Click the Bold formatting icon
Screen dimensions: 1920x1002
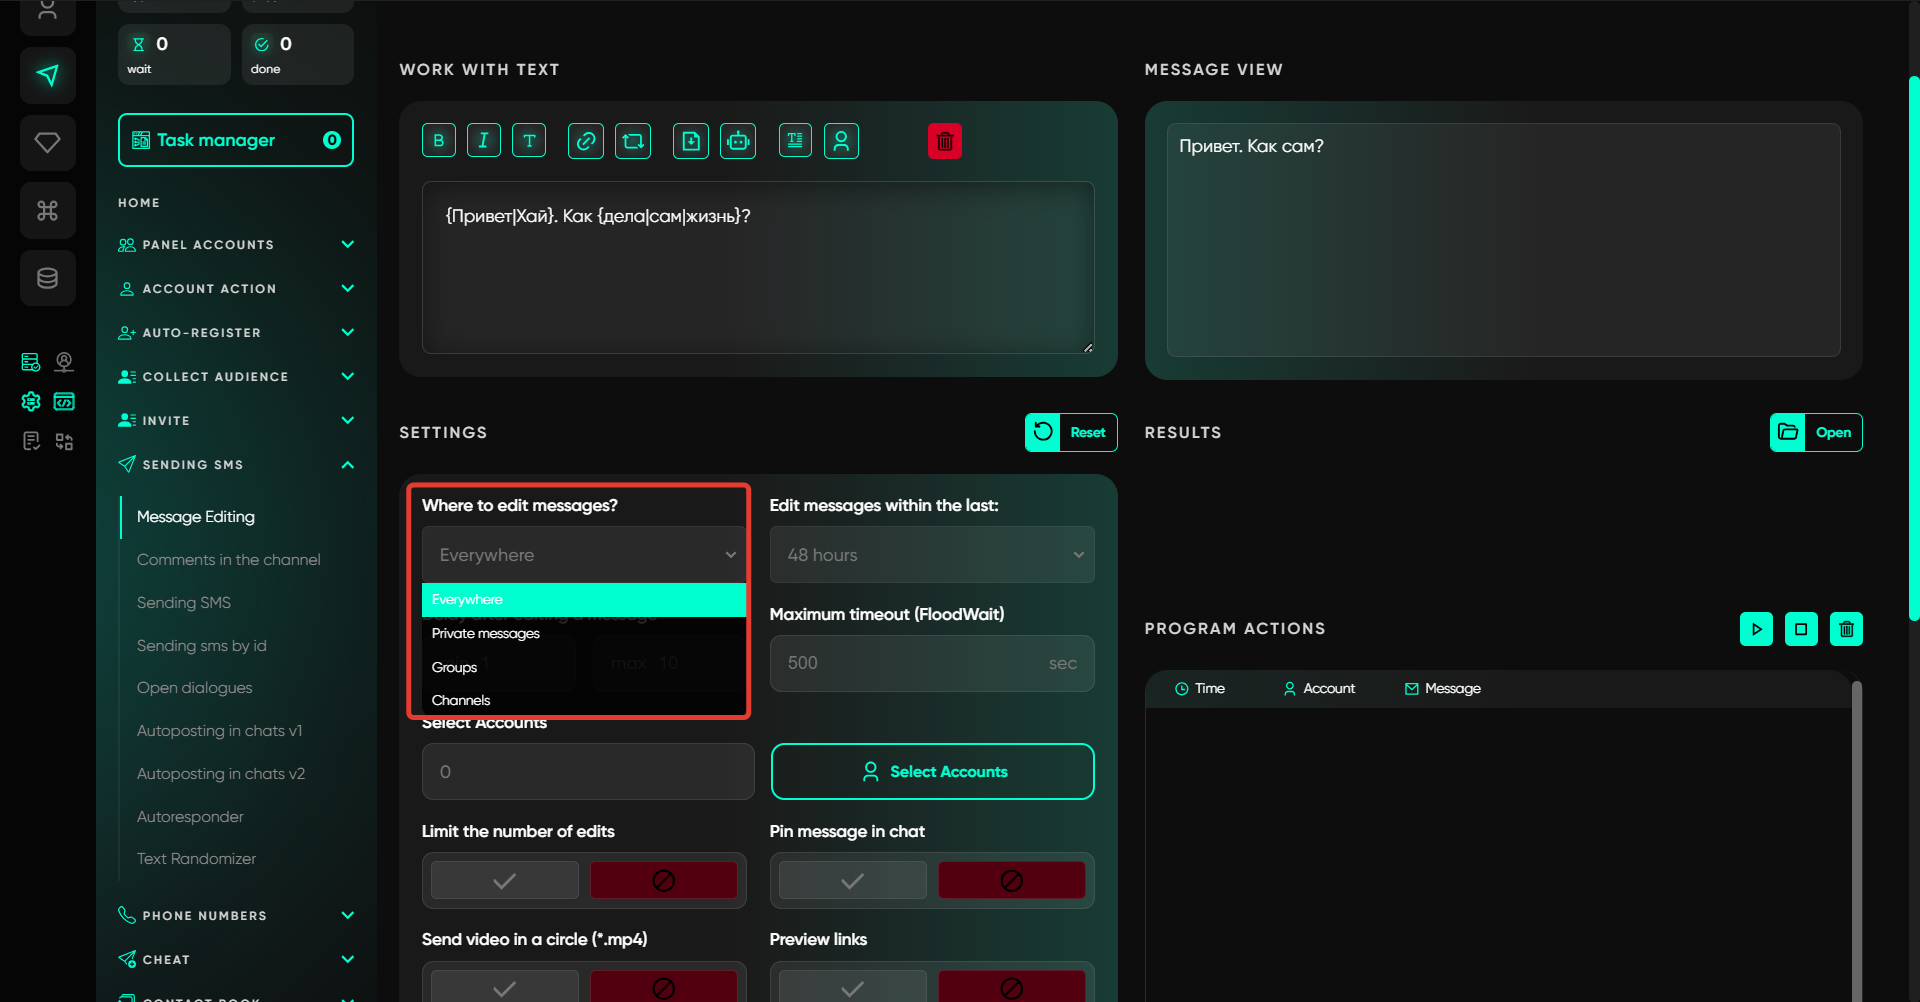coord(438,141)
